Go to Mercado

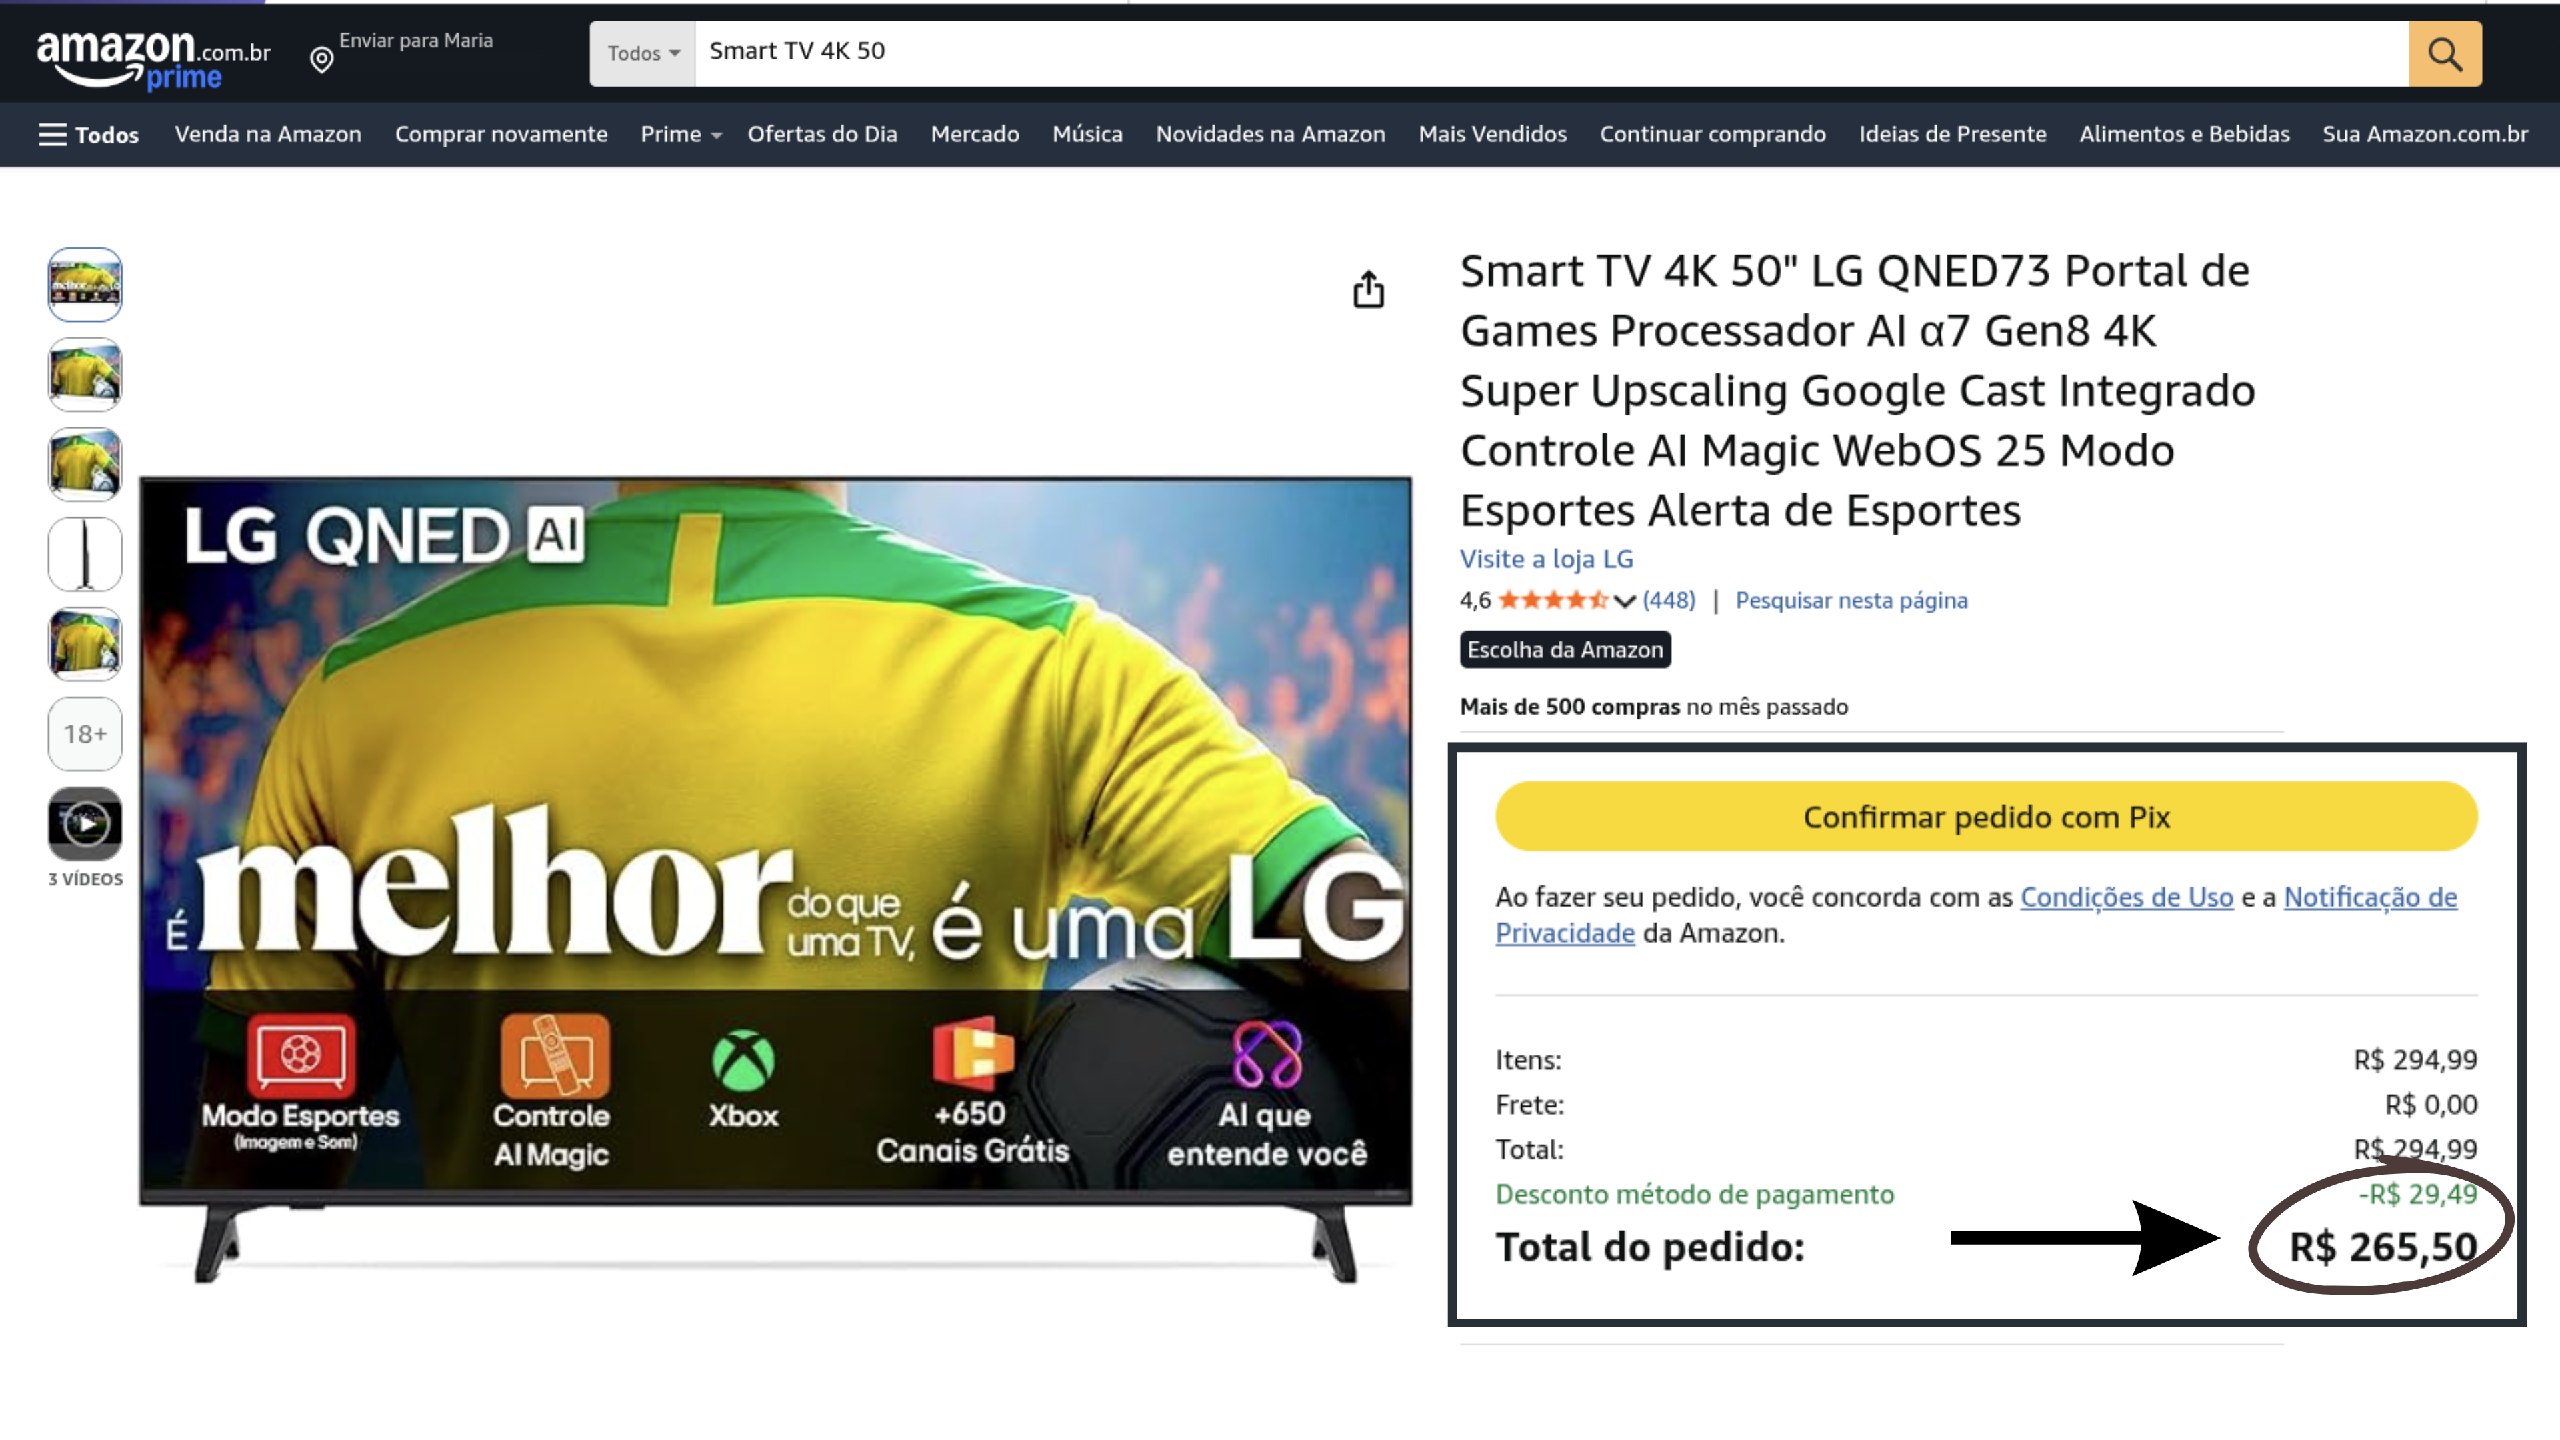[x=975, y=134]
